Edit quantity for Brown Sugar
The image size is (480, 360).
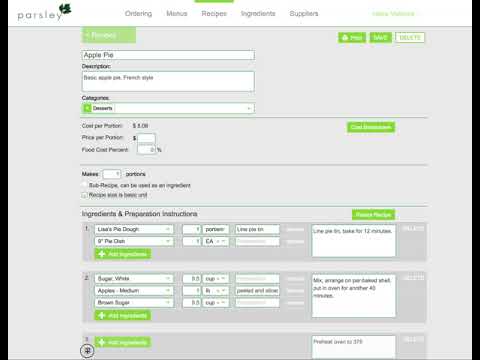(x=192, y=303)
